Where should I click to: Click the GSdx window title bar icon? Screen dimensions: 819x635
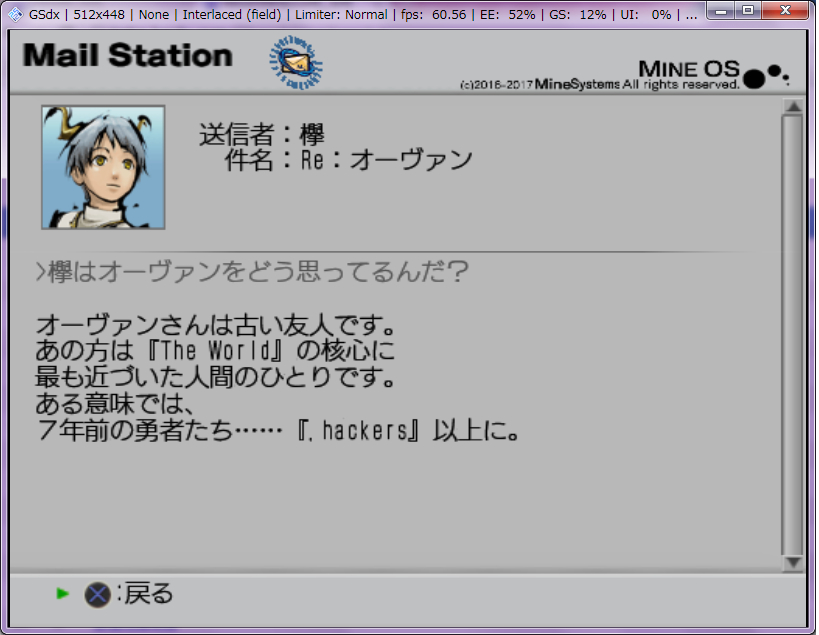tap(16, 14)
